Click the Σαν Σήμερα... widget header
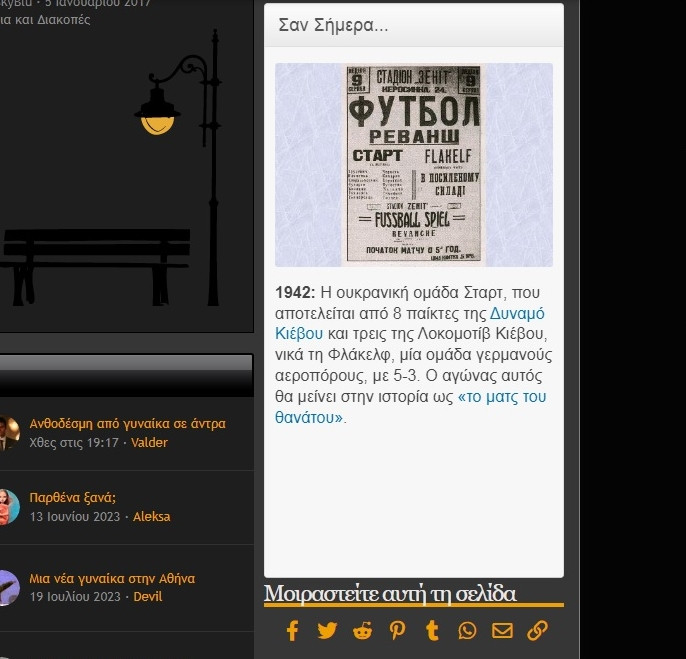 (x=414, y=25)
